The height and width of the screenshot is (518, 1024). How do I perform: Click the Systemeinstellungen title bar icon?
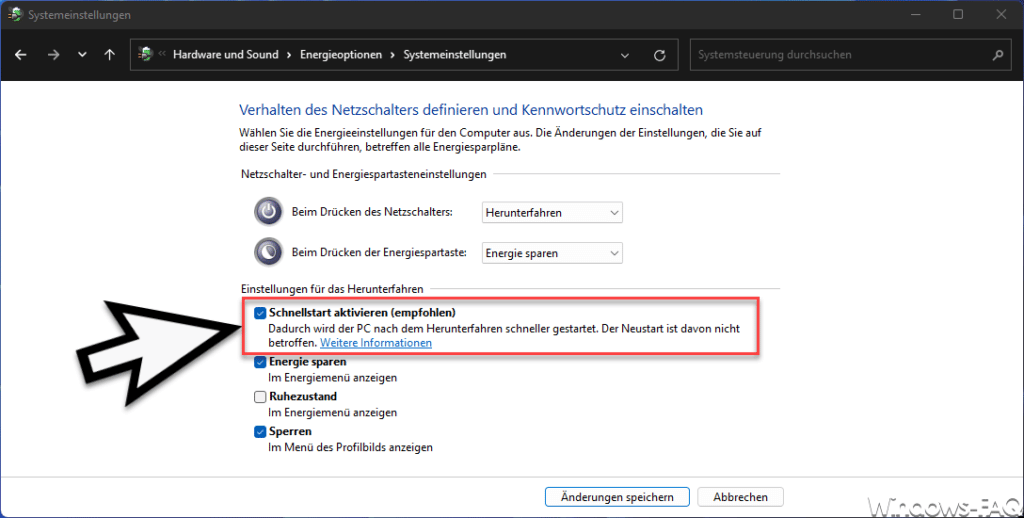click(14, 14)
